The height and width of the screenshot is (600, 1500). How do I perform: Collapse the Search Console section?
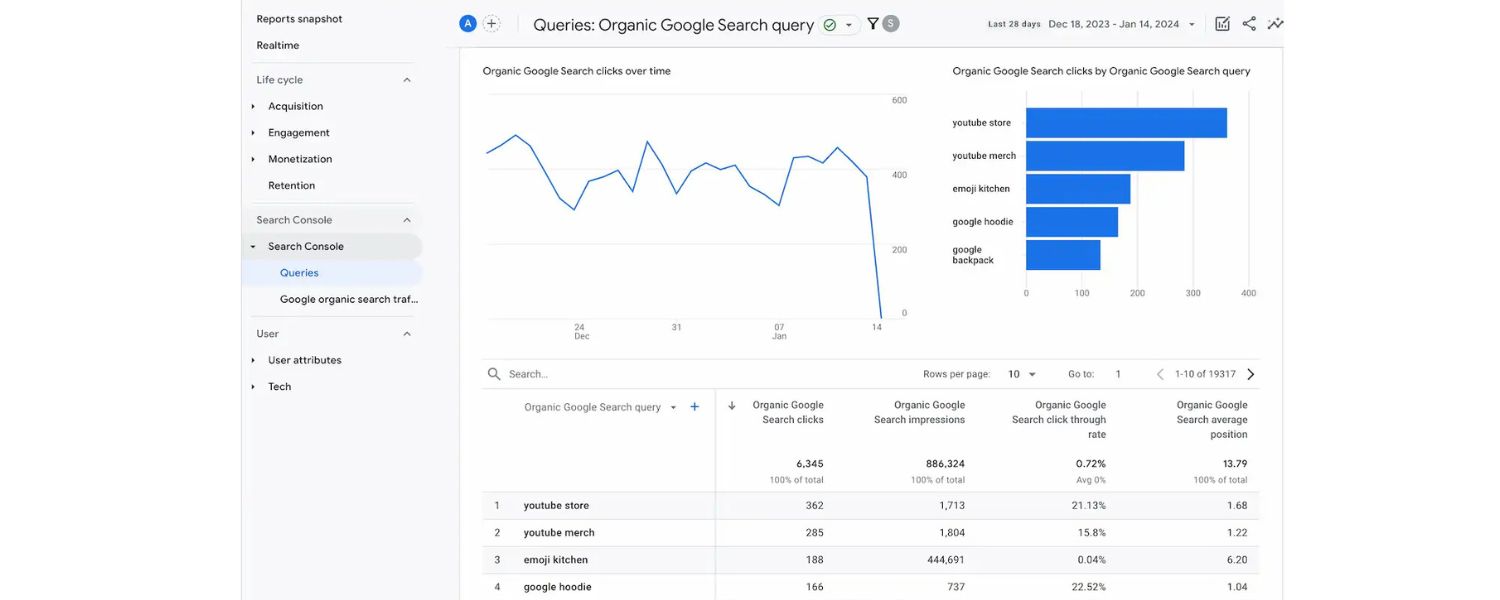pos(405,219)
